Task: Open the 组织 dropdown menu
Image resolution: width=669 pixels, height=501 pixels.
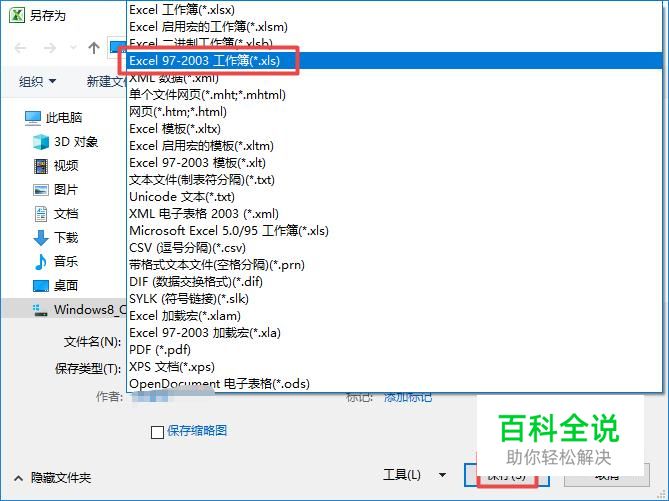Action: tap(38, 81)
